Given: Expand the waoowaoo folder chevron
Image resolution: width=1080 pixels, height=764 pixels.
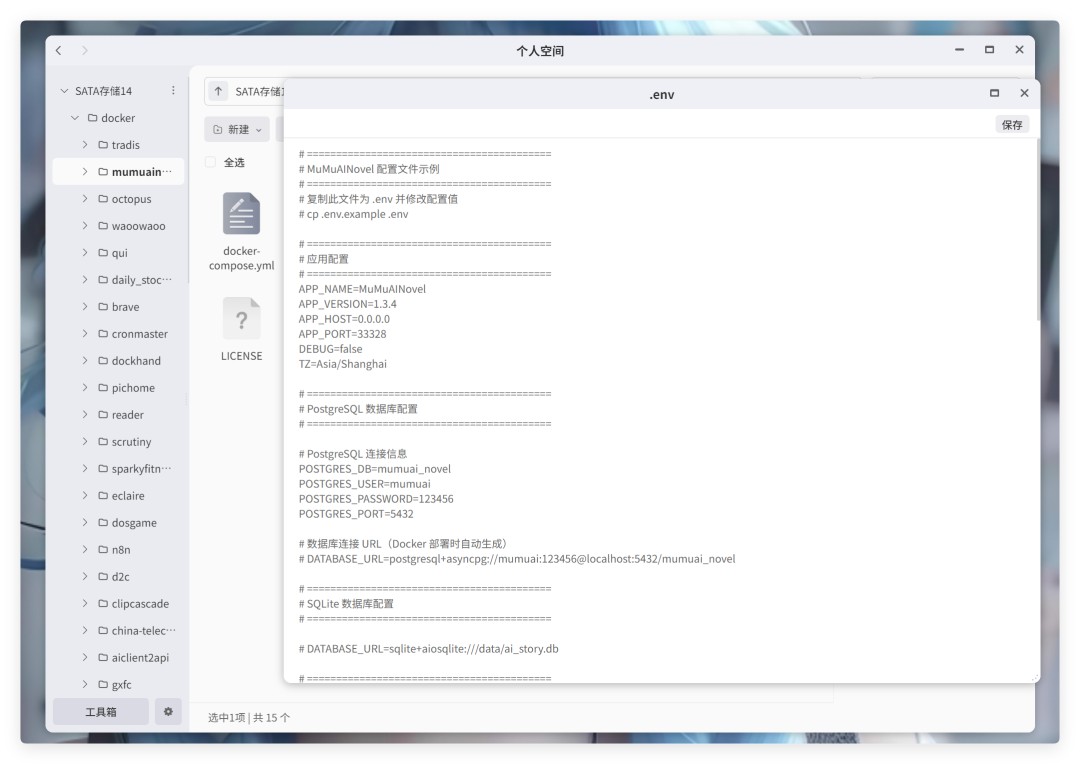Looking at the screenshot, I should (x=85, y=225).
